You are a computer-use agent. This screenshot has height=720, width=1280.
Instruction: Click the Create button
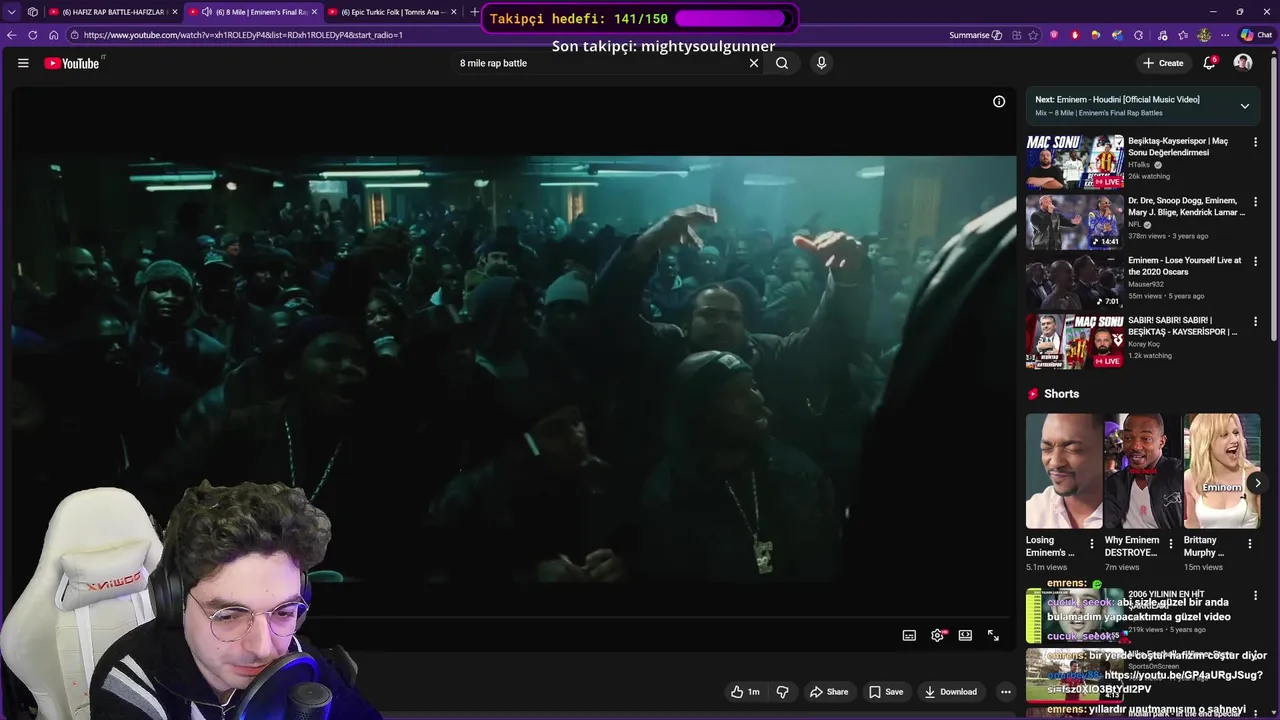1163,63
